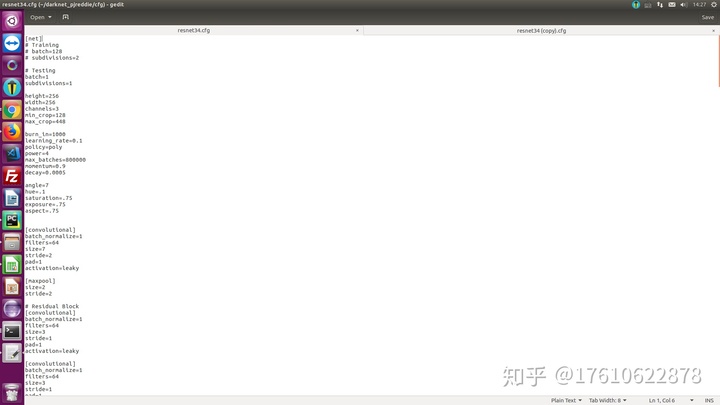Open the system gear session menu

coord(714,5)
